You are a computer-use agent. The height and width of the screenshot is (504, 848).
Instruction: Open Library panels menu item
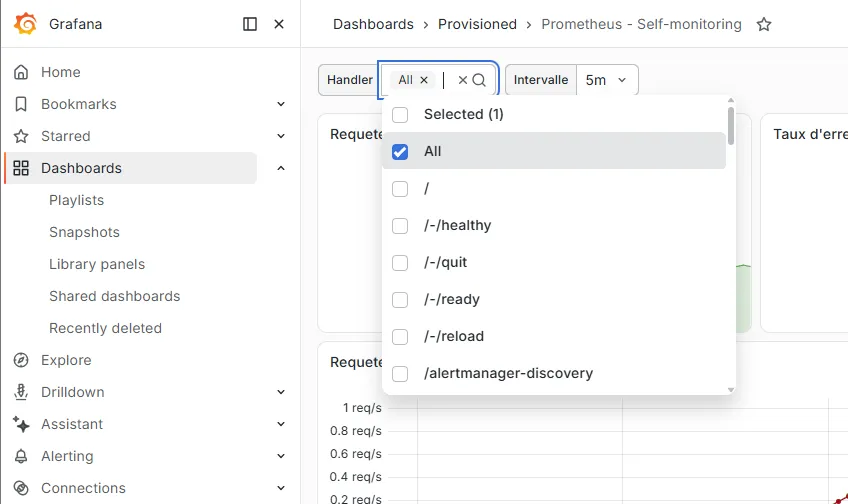97,264
